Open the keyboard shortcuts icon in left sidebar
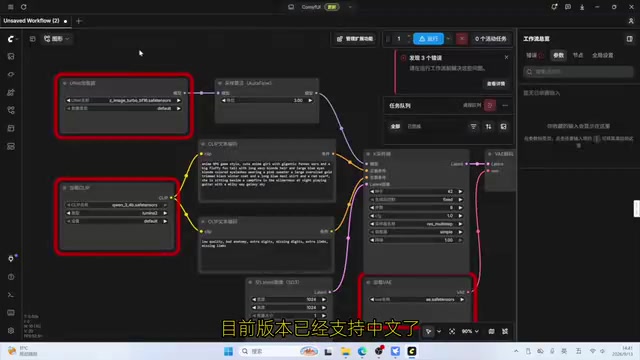The height and width of the screenshot is (360, 640). [11, 313]
